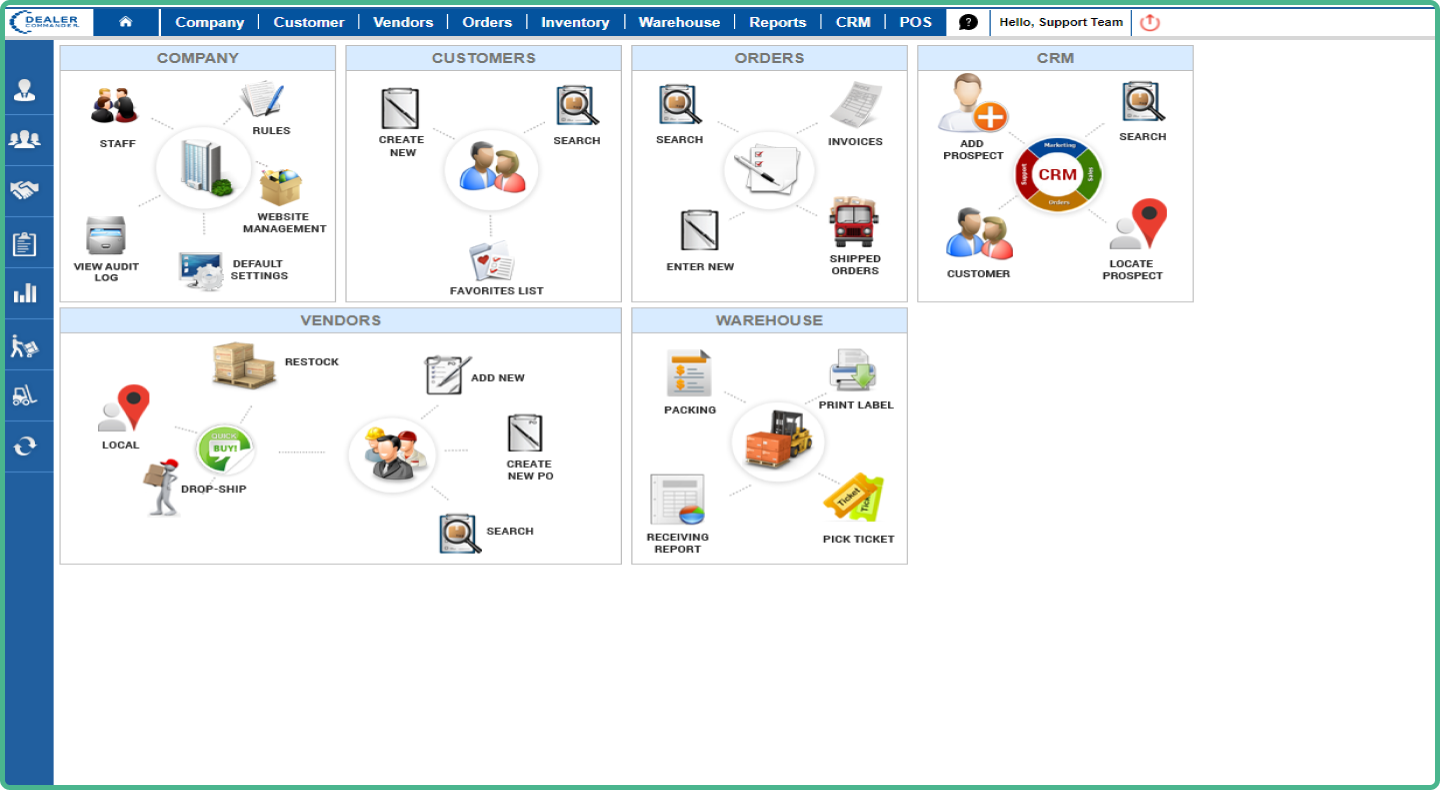Click the Print Label printer icon
The height and width of the screenshot is (790, 1440).
[852, 371]
